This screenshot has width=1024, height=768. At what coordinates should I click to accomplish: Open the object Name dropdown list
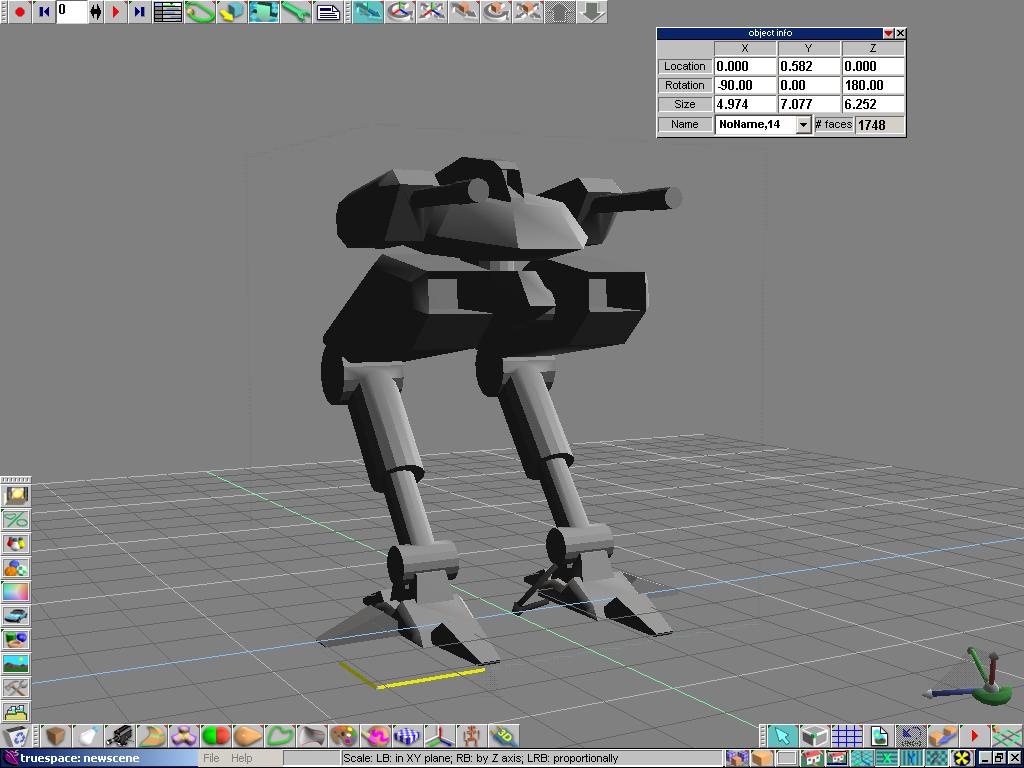(x=803, y=125)
